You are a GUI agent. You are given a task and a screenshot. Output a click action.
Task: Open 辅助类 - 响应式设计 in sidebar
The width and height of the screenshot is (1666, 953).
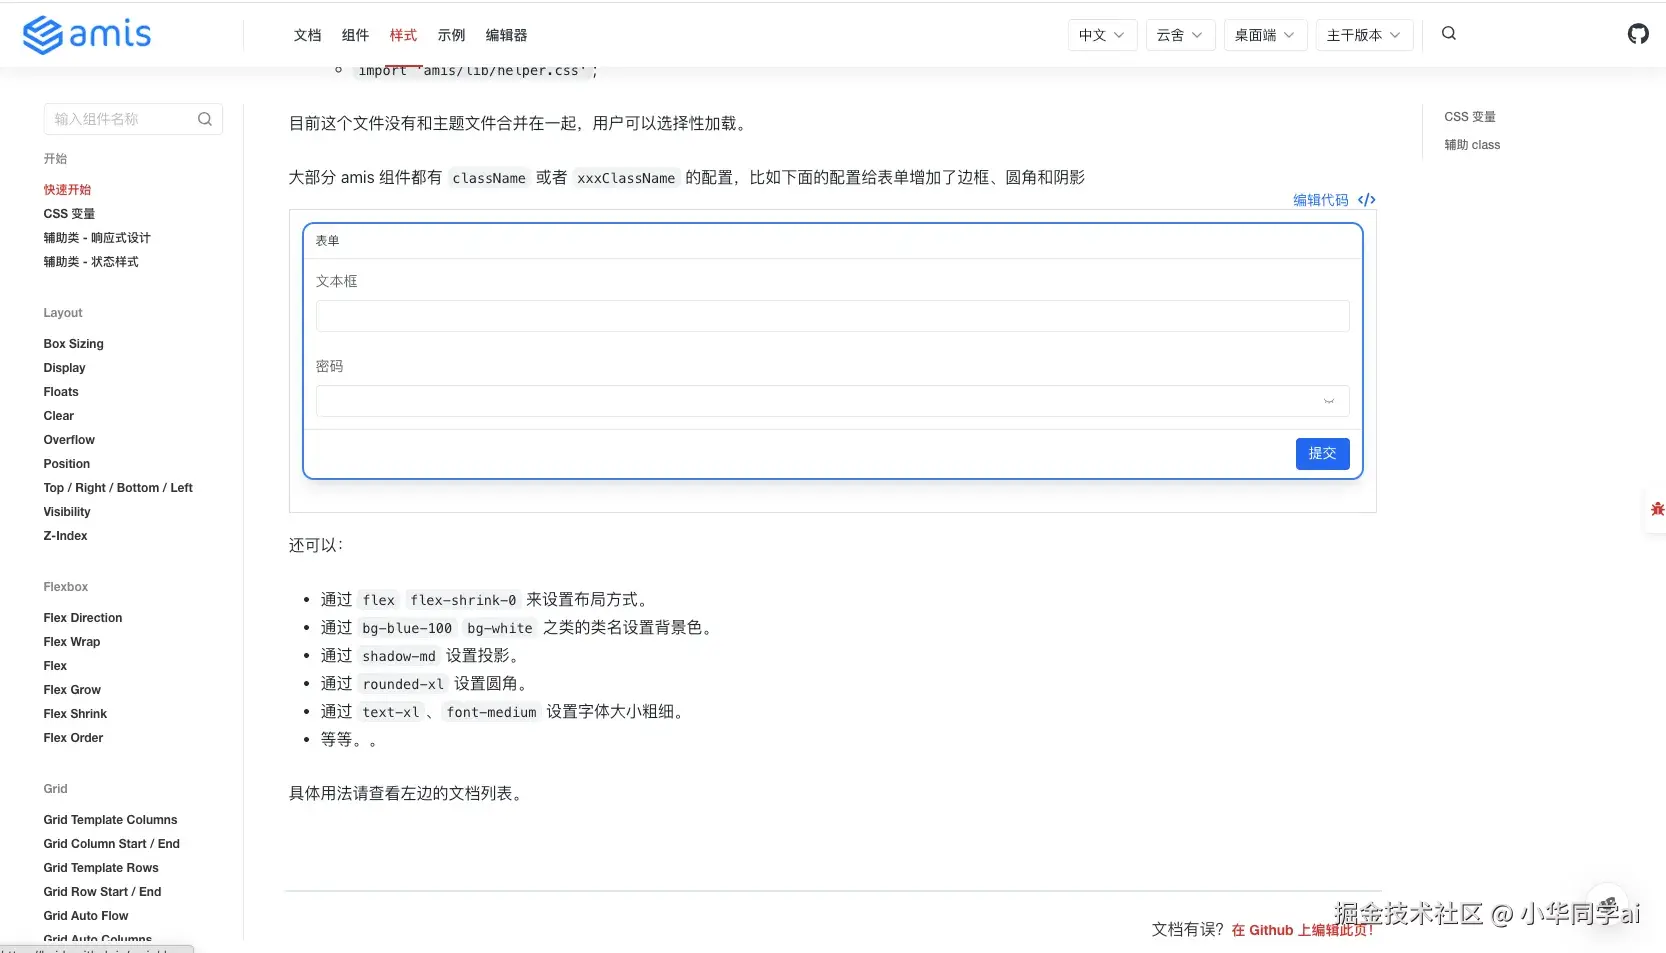(x=97, y=238)
